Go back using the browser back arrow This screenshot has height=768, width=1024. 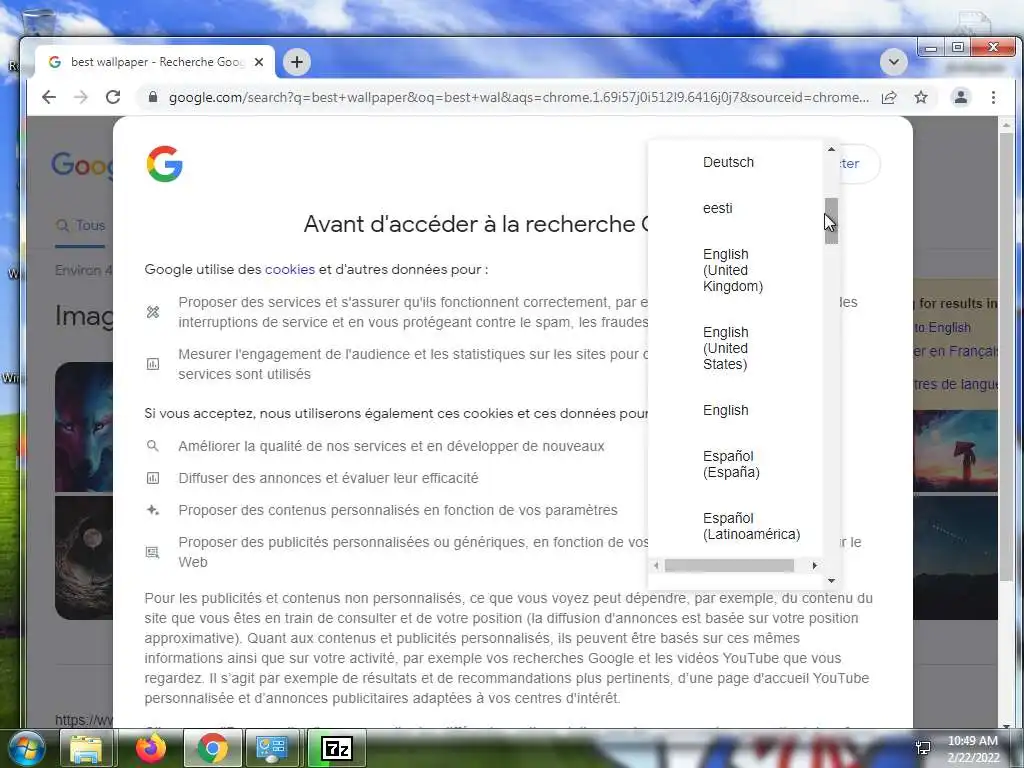(49, 97)
